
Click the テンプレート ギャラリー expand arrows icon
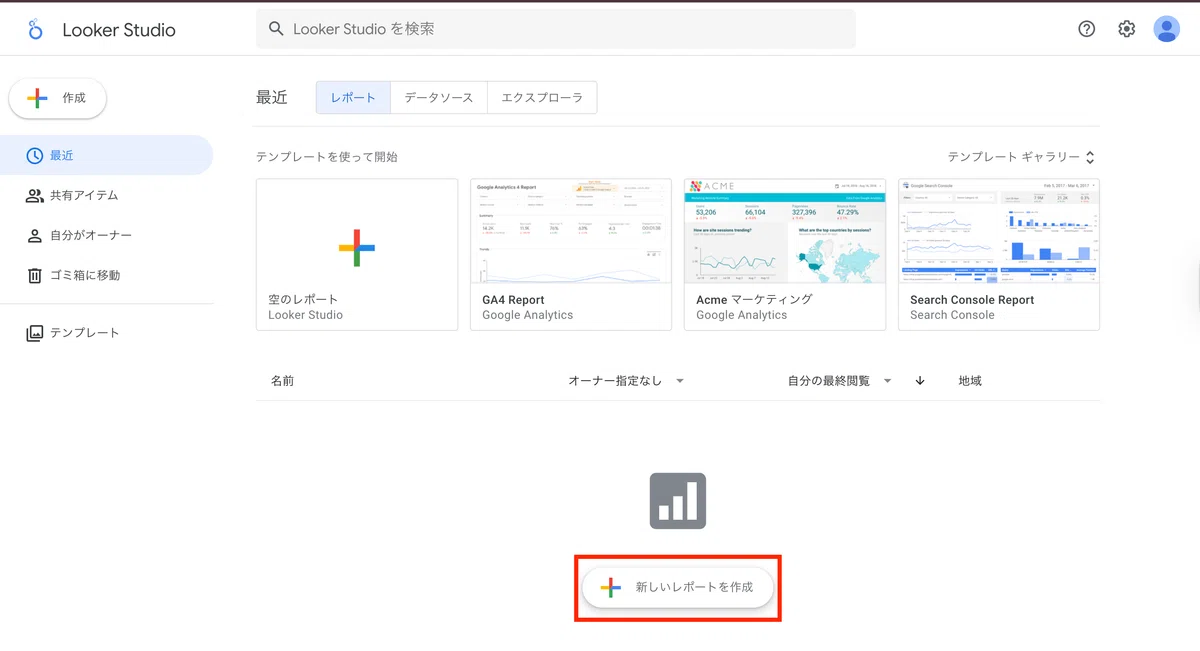pos(1090,157)
